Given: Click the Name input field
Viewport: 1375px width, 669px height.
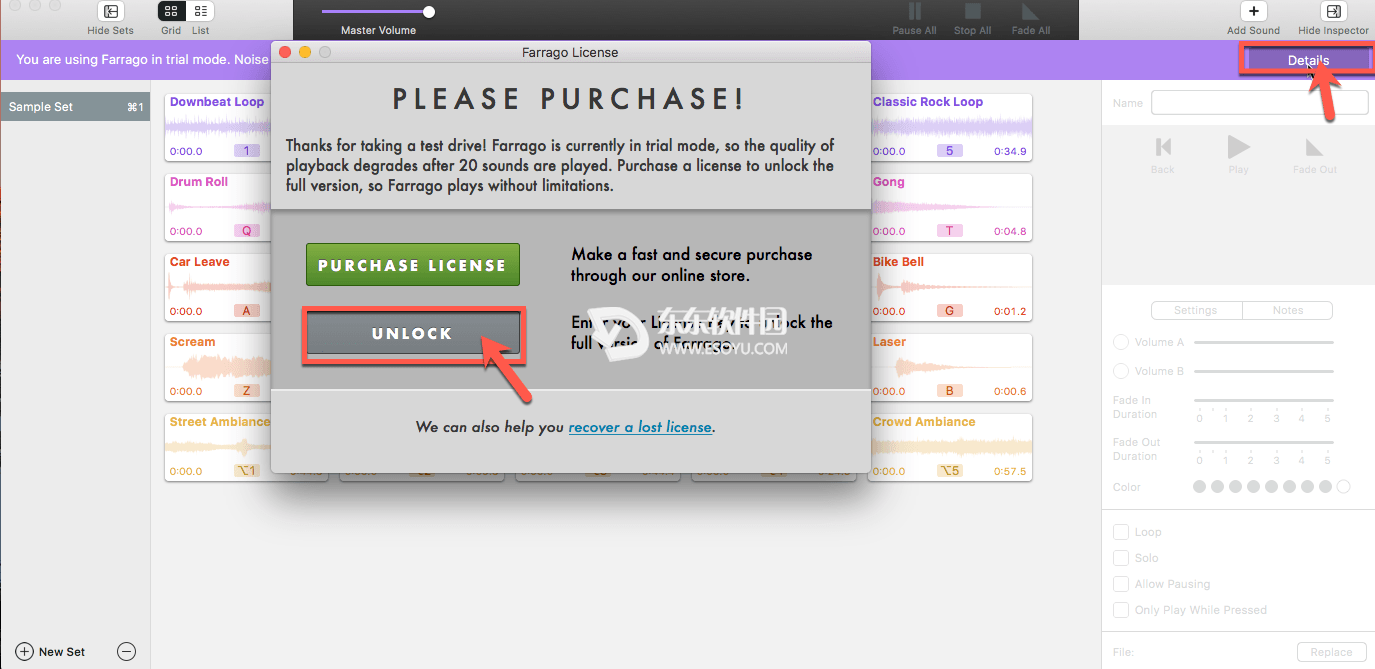Looking at the screenshot, I should pos(1260,103).
